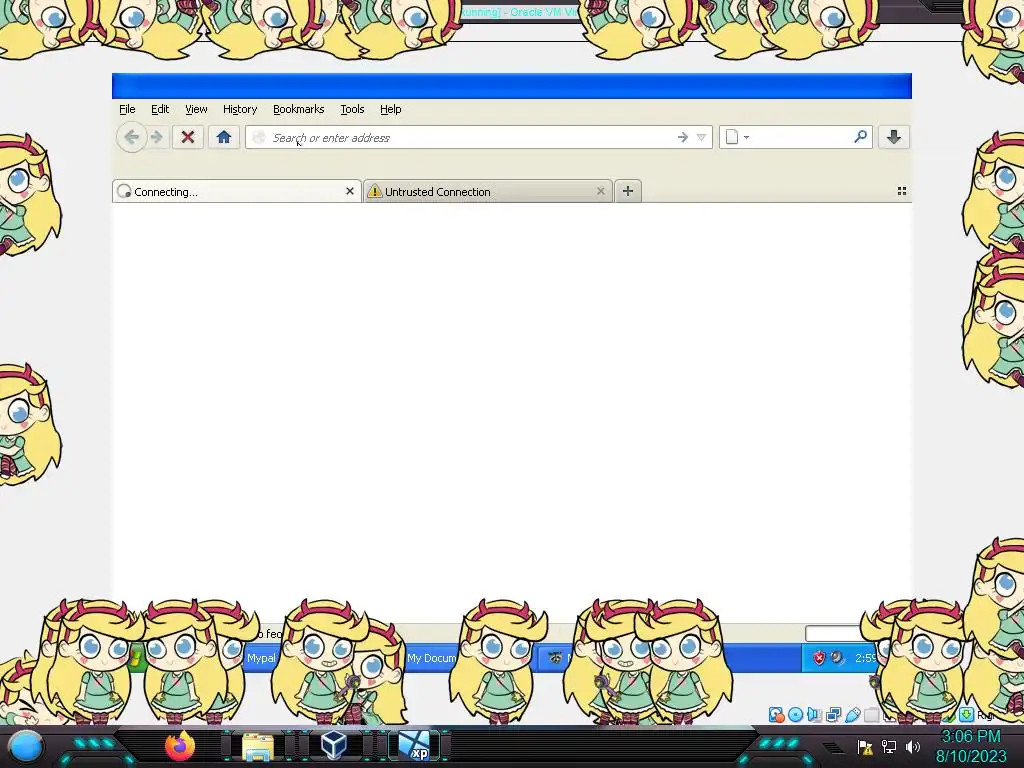The image size is (1024, 768).
Task: Click the XP security shield tray icon
Action: (x=819, y=658)
